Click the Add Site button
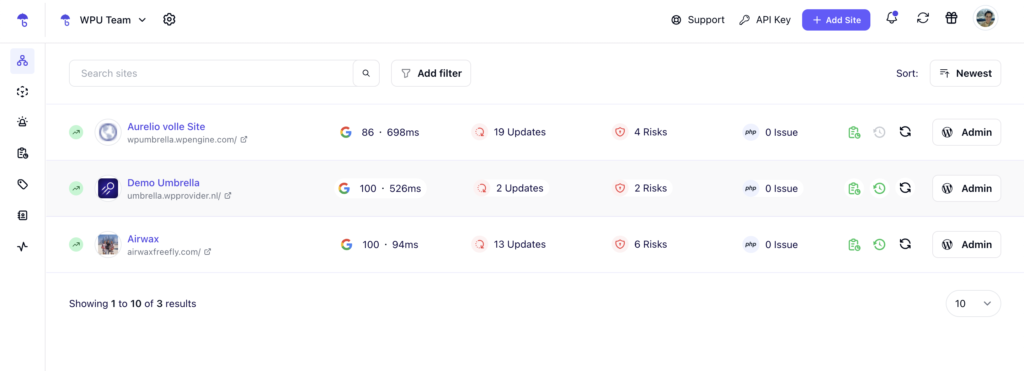1024x371 pixels. click(836, 20)
